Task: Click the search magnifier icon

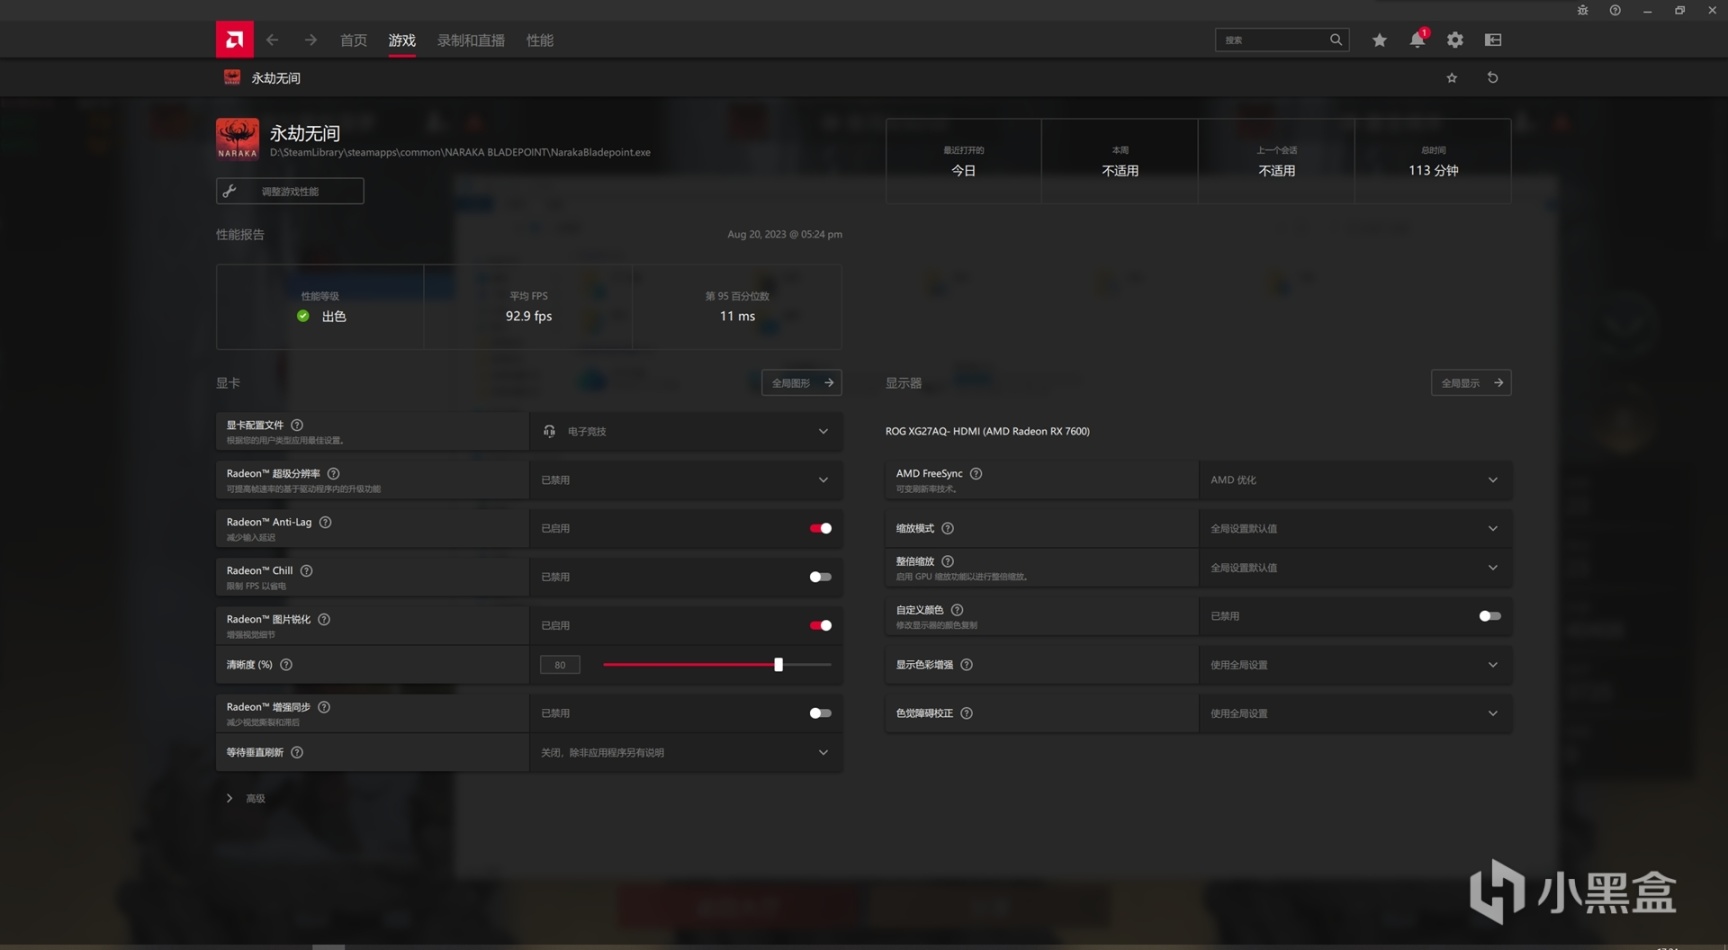Action: pos(1336,40)
